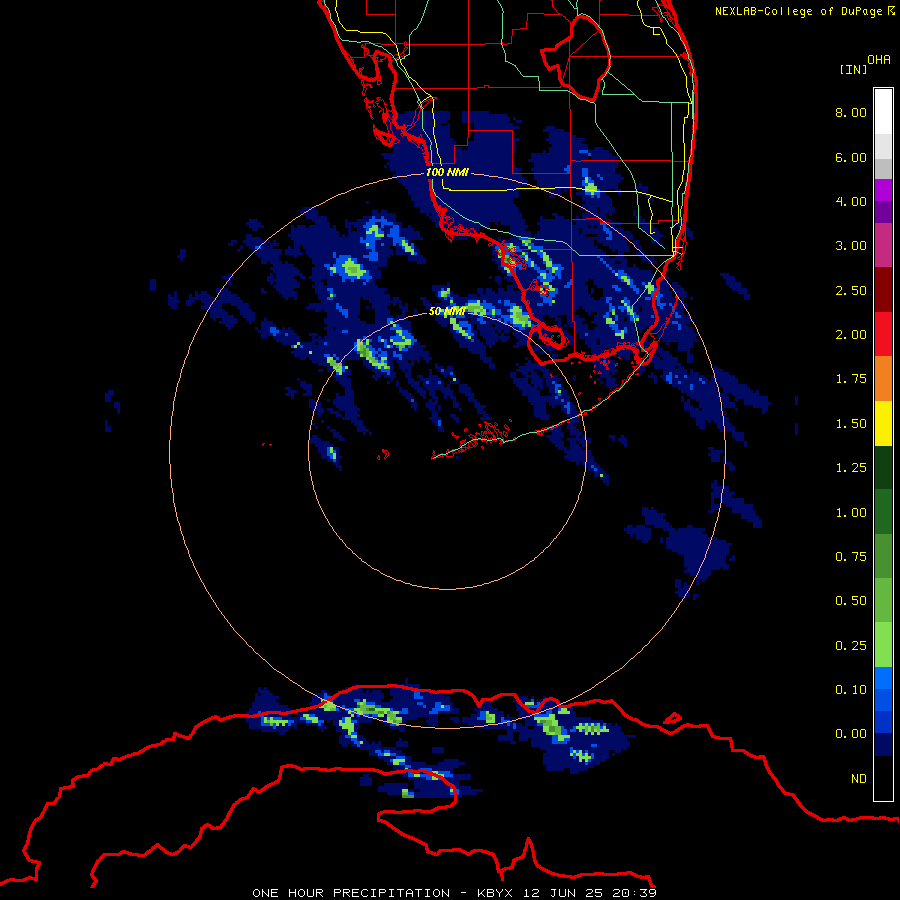Viewport: 900px width, 900px height.
Task: Click the [IN] units label
Action: click(852, 69)
